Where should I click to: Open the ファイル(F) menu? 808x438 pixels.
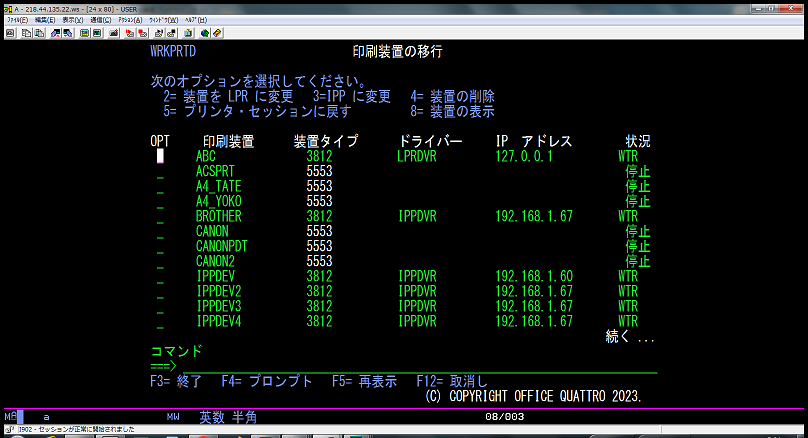(x=18, y=19)
